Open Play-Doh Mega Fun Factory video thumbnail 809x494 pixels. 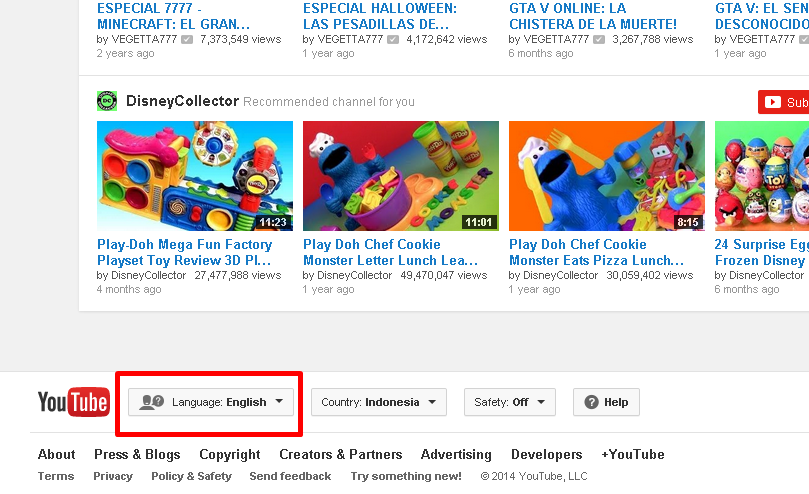tap(195, 176)
